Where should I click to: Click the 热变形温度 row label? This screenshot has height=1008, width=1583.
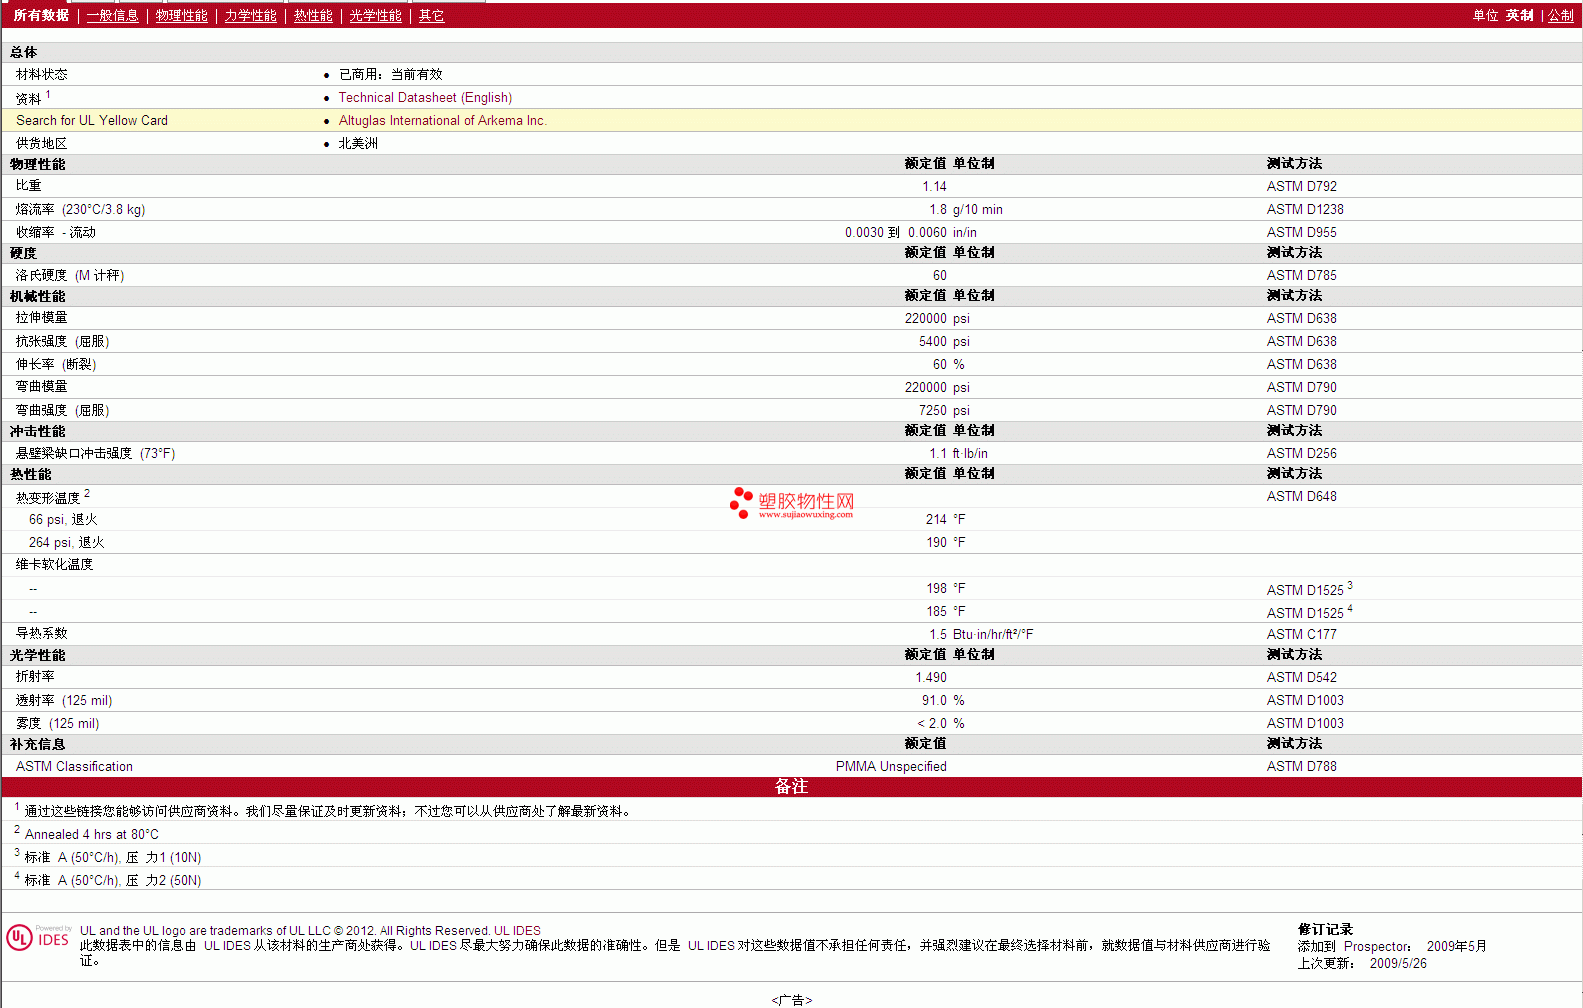pyautogui.click(x=47, y=498)
